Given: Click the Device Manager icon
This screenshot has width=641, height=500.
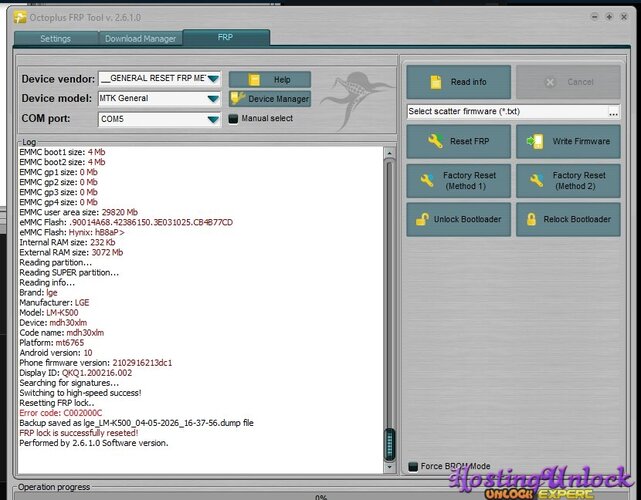Looking at the screenshot, I should click(x=238, y=99).
